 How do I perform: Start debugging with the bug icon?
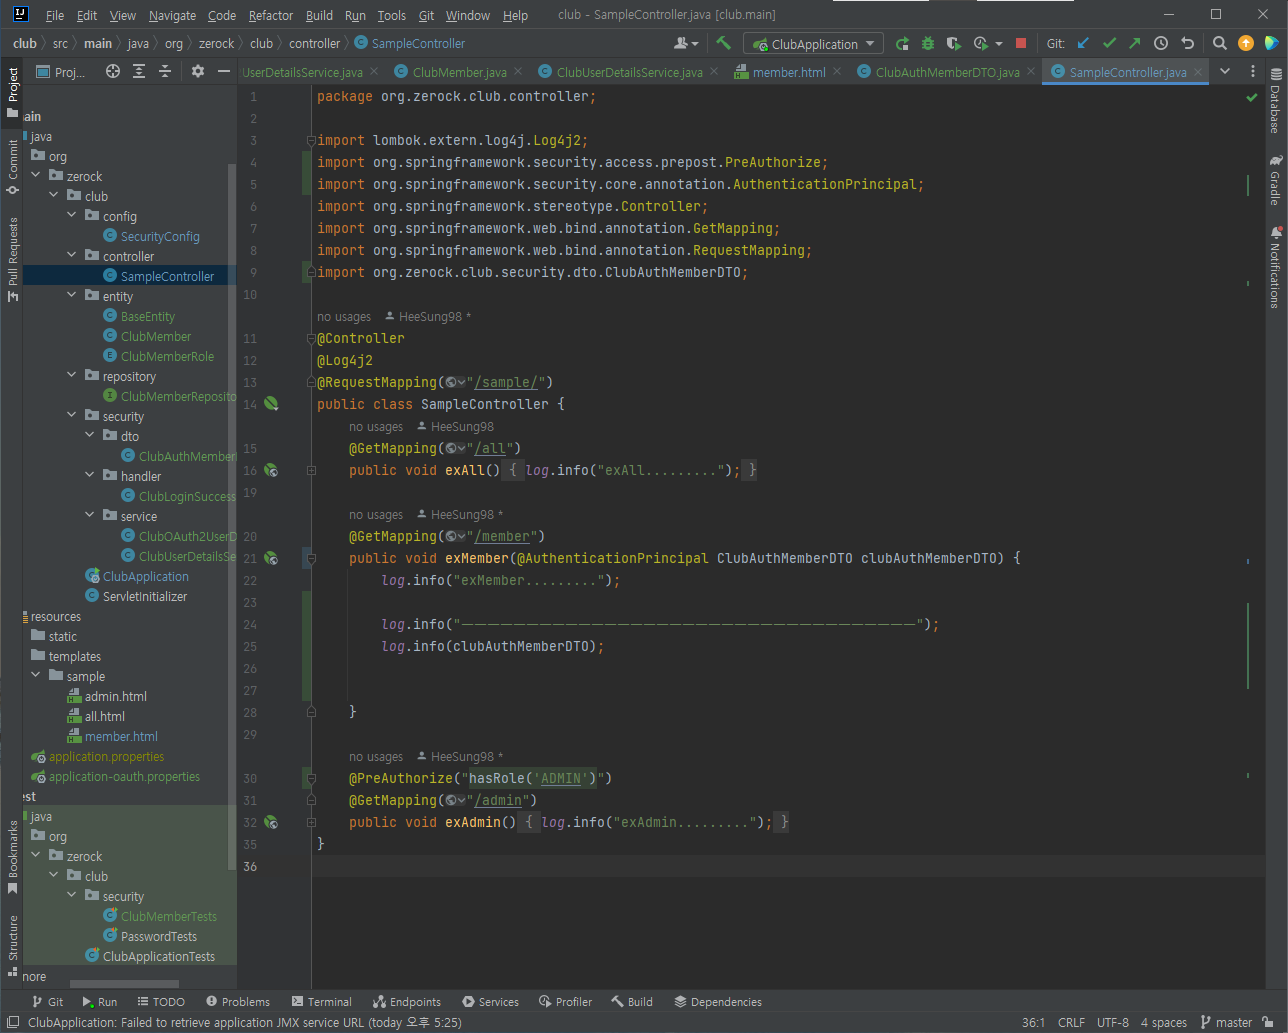coord(928,43)
